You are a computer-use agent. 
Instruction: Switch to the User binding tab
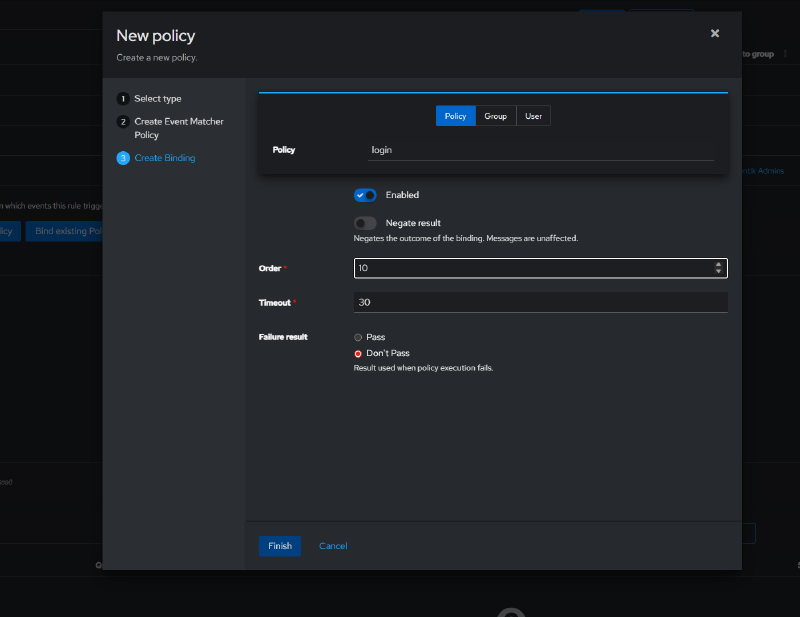pyautogui.click(x=533, y=116)
